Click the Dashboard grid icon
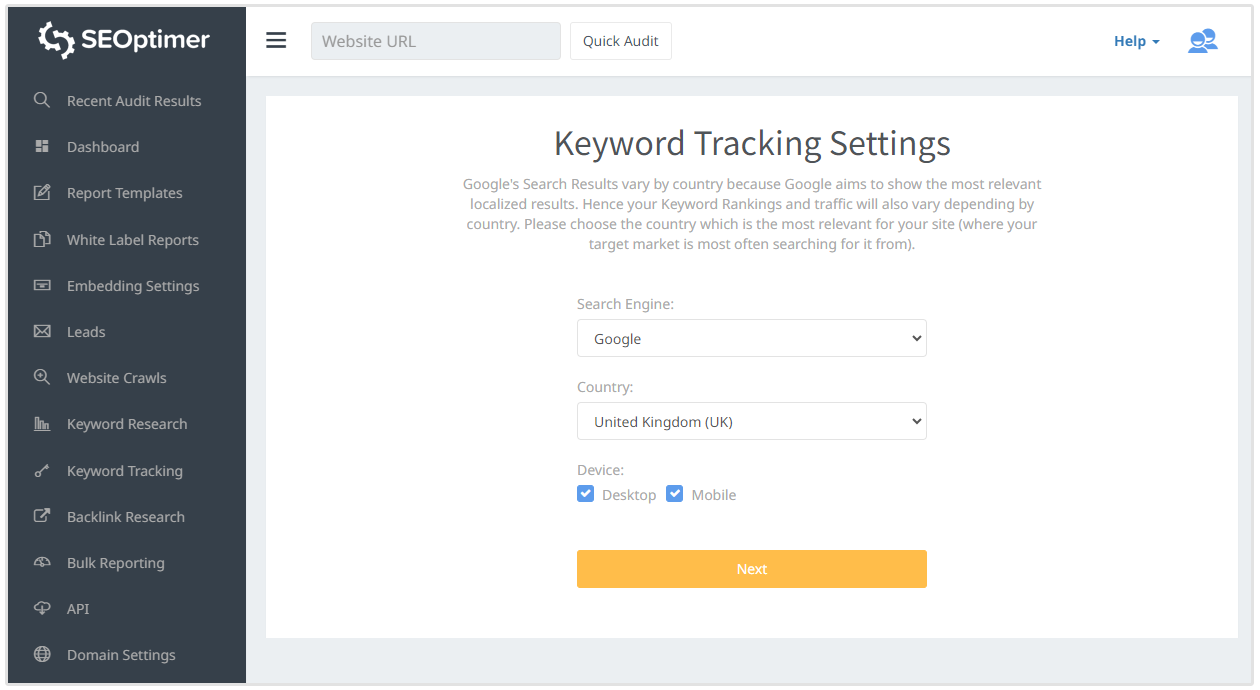 42,147
